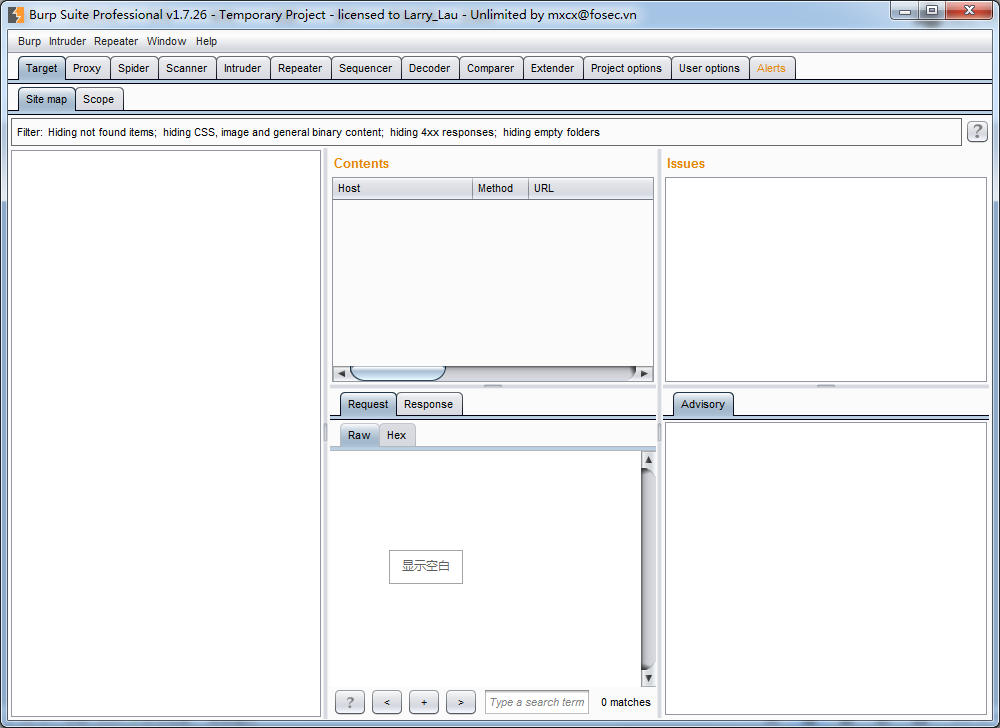
Task: Click the left arrow of Contents scrollbar
Action: [x=341, y=374]
